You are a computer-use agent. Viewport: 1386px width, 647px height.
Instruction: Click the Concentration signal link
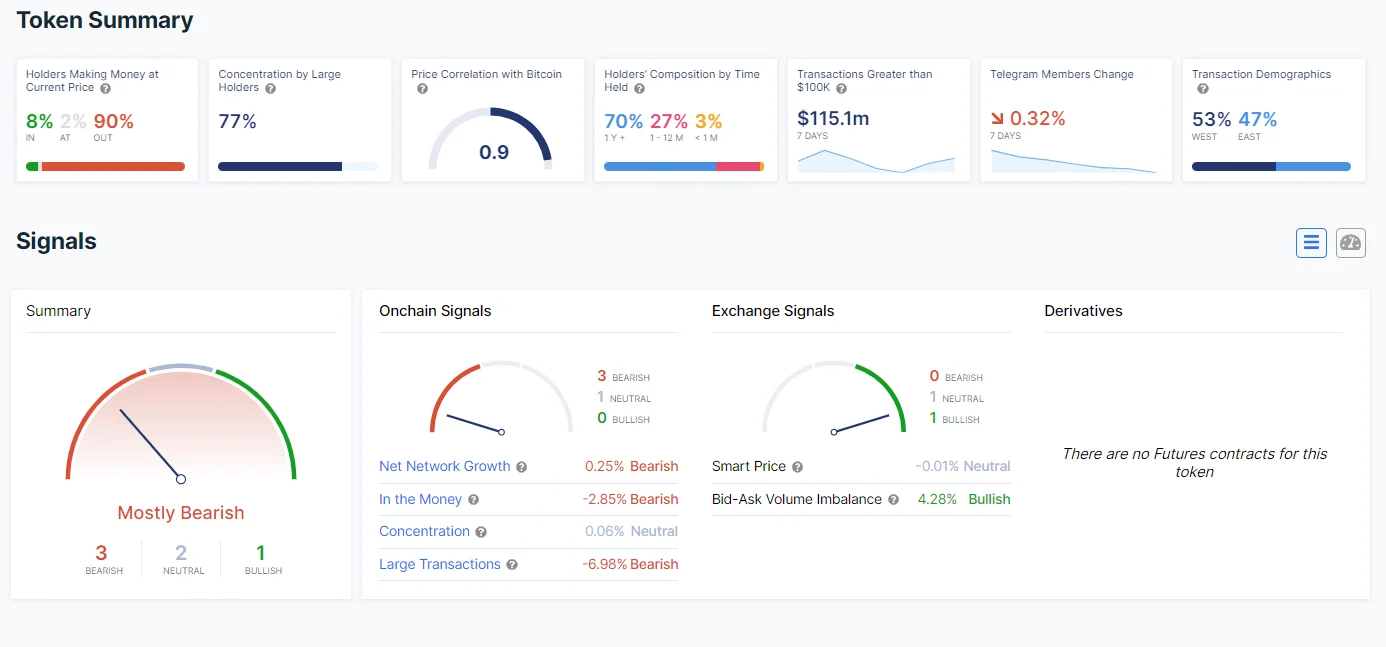[424, 531]
